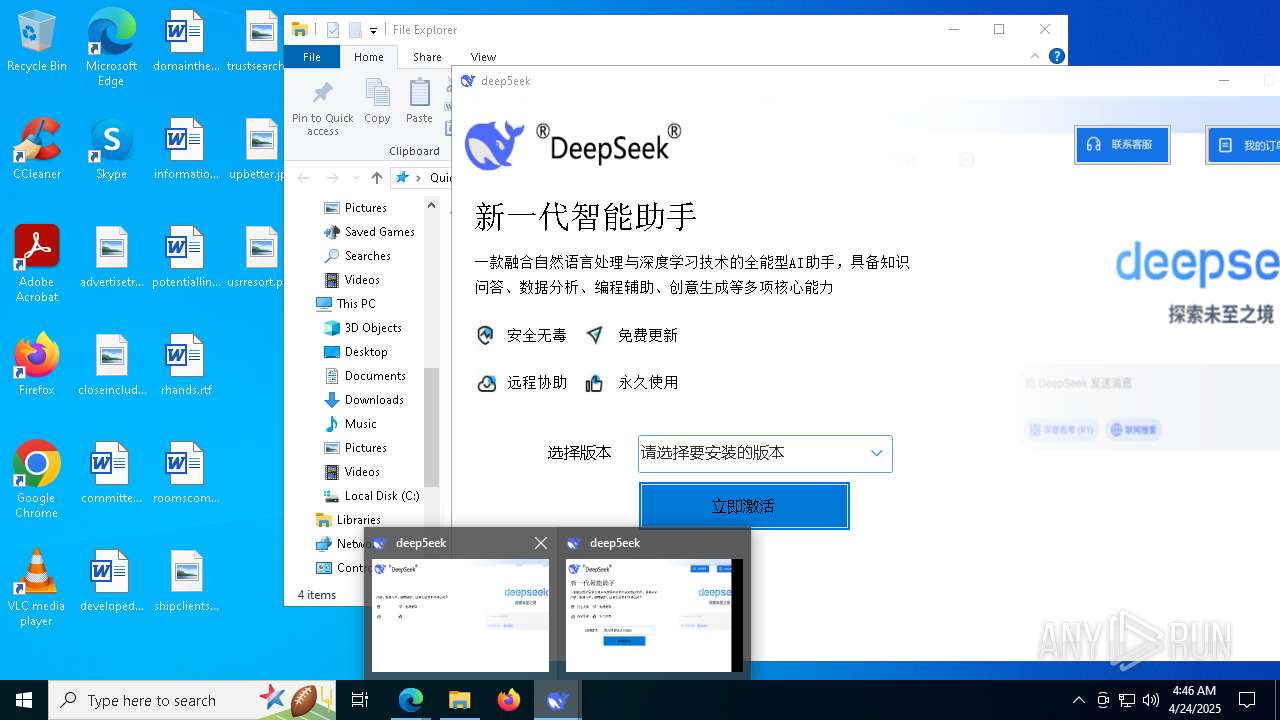This screenshot has width=1280, height=720.
Task: Click File Explorer help question mark icon
Action: (1056, 56)
